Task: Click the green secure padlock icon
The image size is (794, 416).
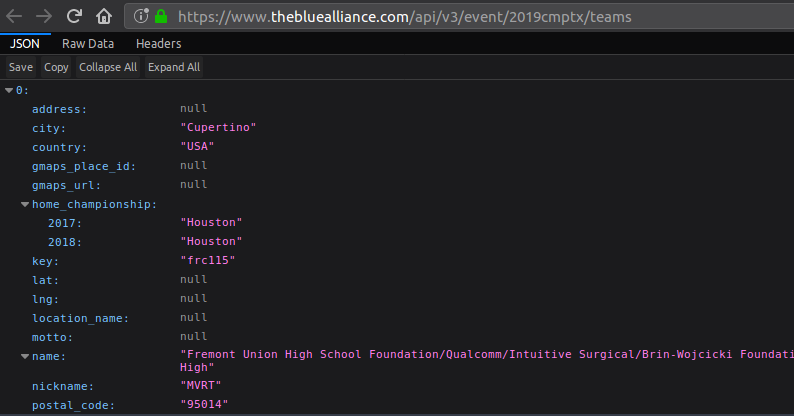Action: pyautogui.click(x=159, y=16)
